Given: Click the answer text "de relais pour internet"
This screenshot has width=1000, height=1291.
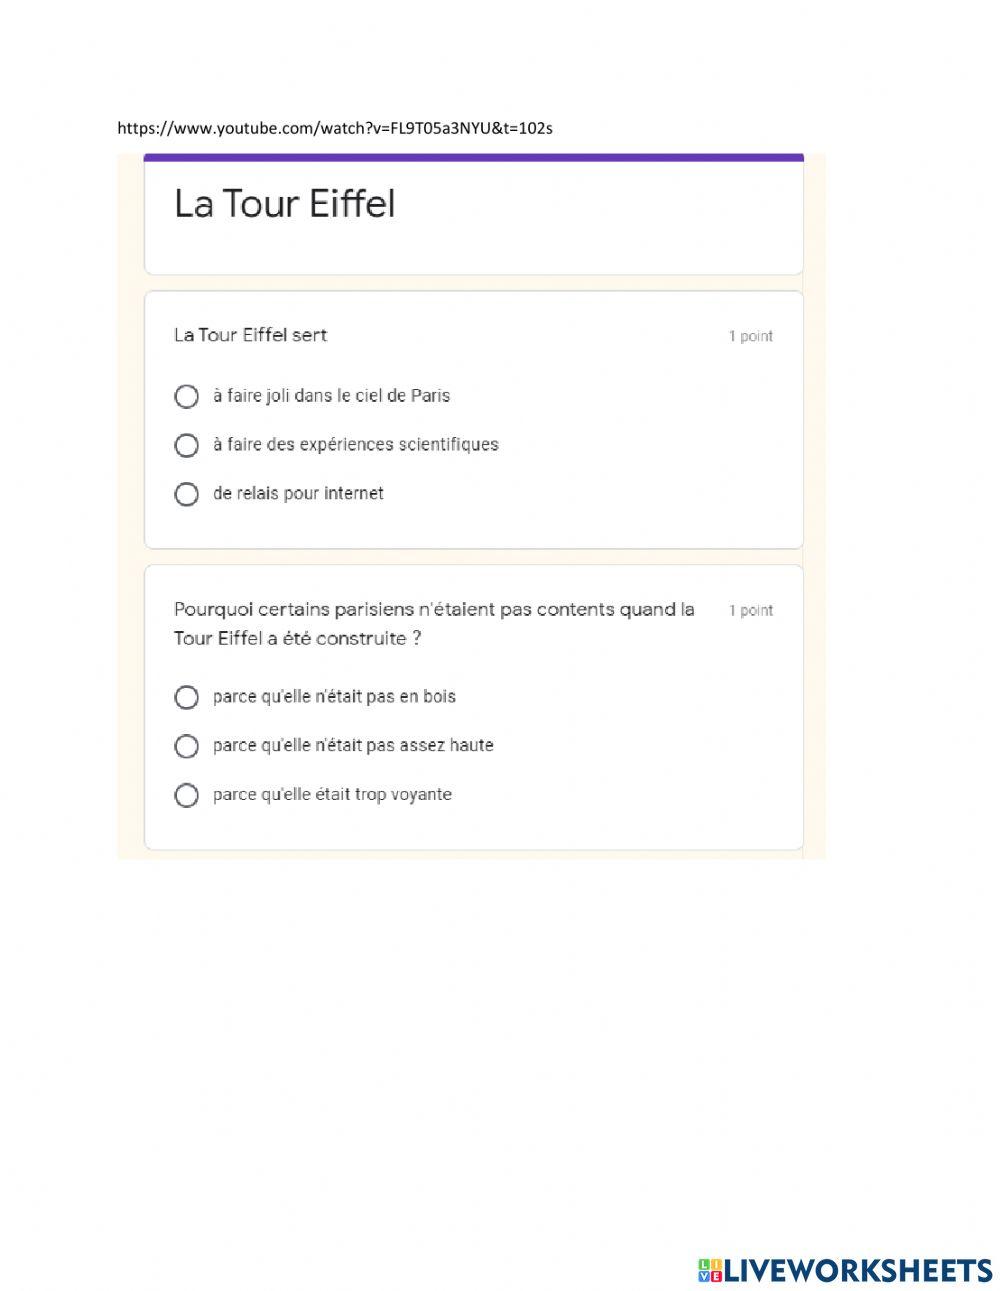Looking at the screenshot, I should pos(298,494).
